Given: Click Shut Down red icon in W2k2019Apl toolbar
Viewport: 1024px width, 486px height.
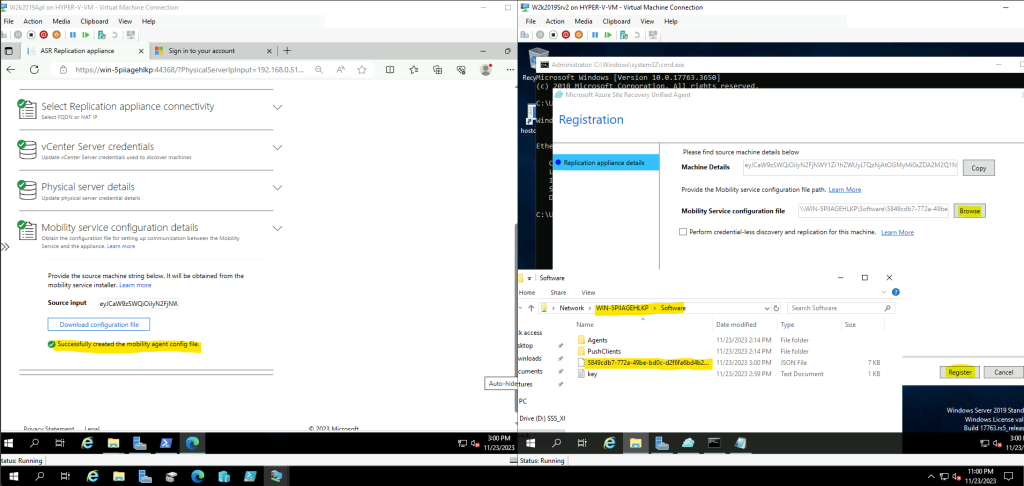Looking at the screenshot, I should pos(44,35).
